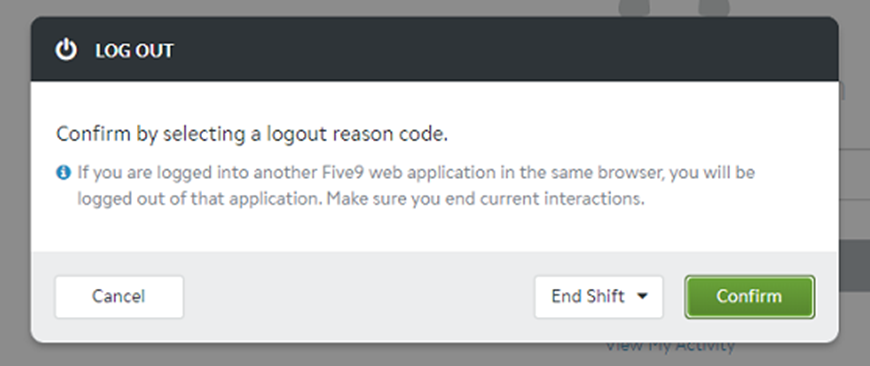Click the word 'Five9' in the info message

coord(343,172)
